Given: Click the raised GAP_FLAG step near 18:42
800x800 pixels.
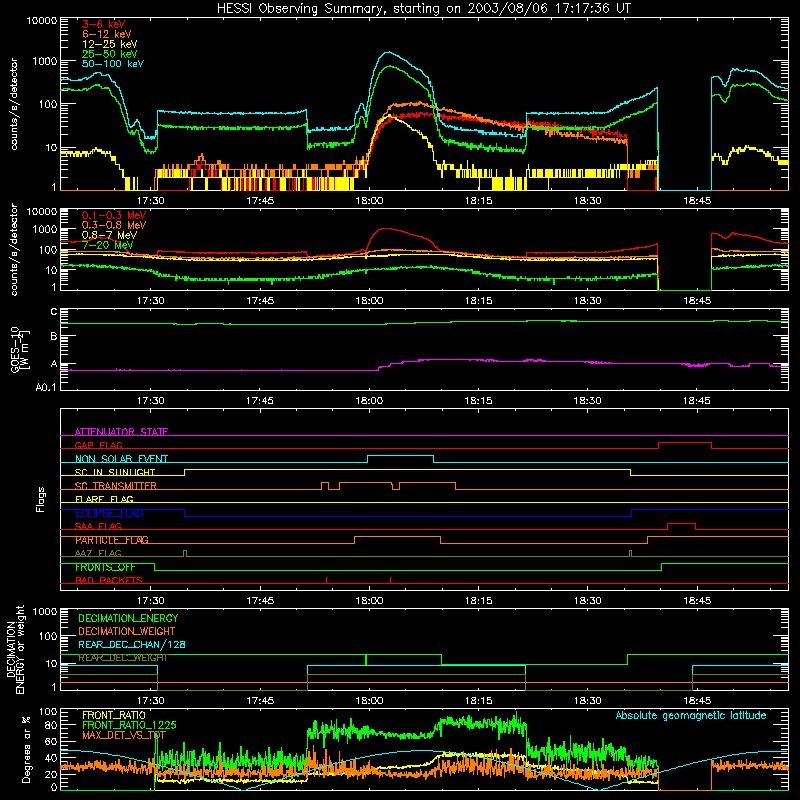Looking at the screenshot, I should (x=685, y=443).
